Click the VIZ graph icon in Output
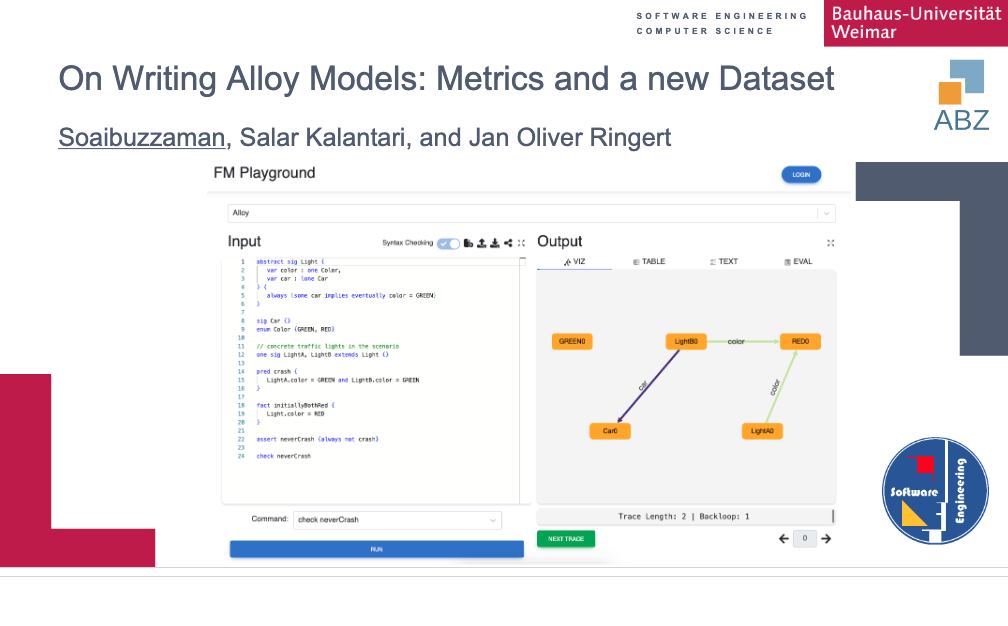 [x=566, y=261]
